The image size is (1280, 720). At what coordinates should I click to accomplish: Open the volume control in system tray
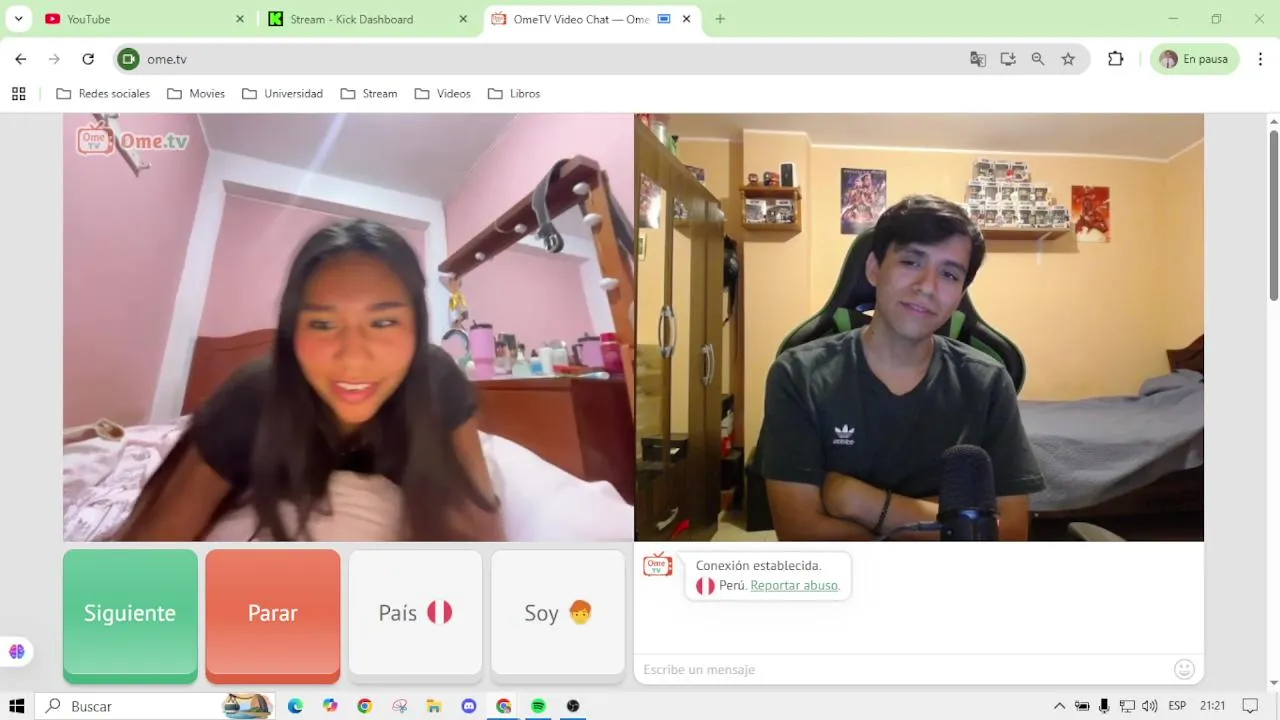[x=1149, y=706]
